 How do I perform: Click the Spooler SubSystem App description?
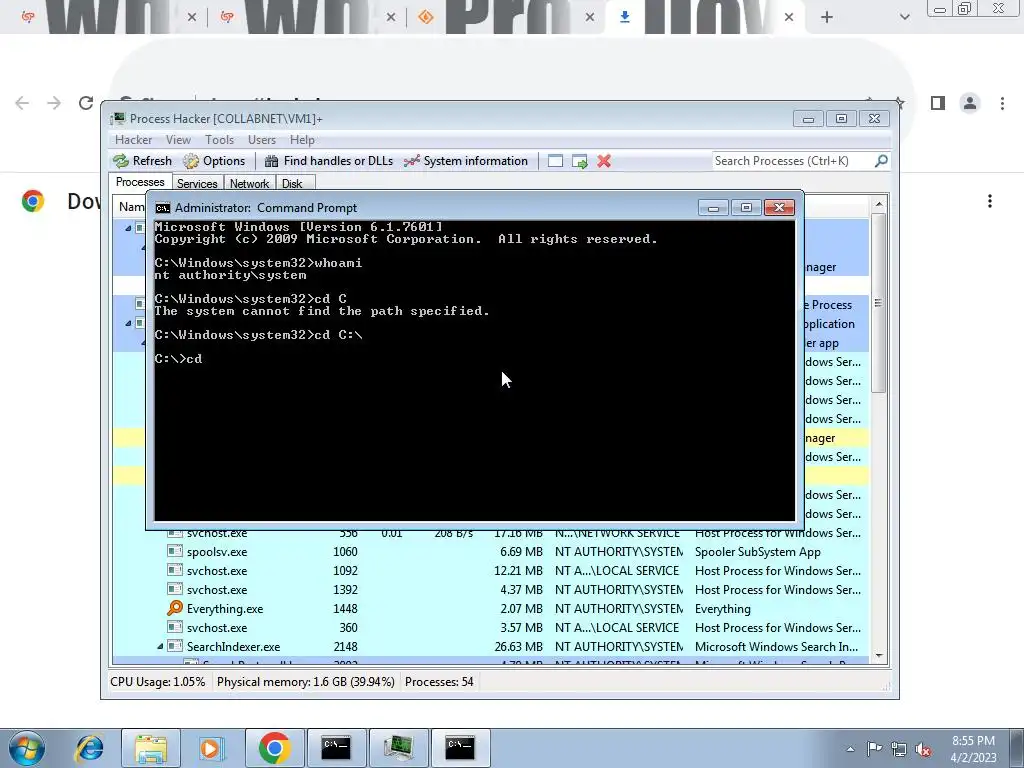pyautogui.click(x=758, y=552)
